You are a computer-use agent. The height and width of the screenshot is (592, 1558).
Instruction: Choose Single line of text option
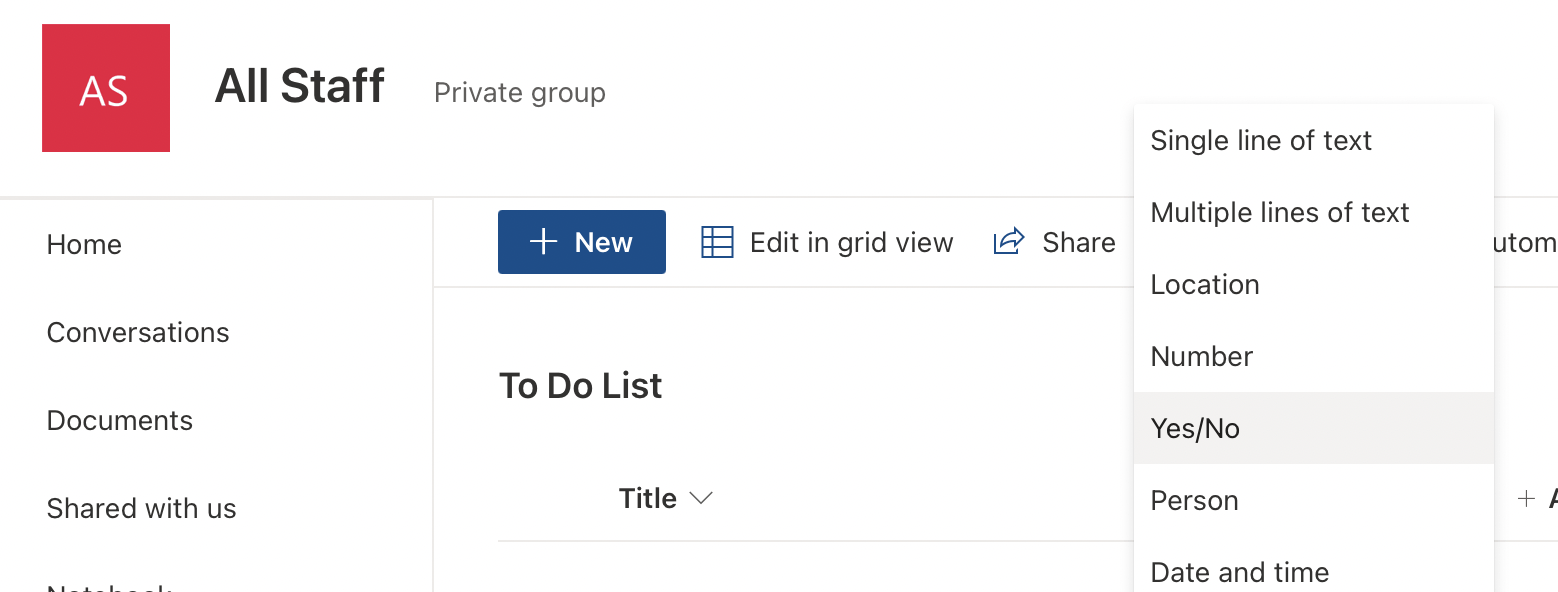[x=1261, y=140]
